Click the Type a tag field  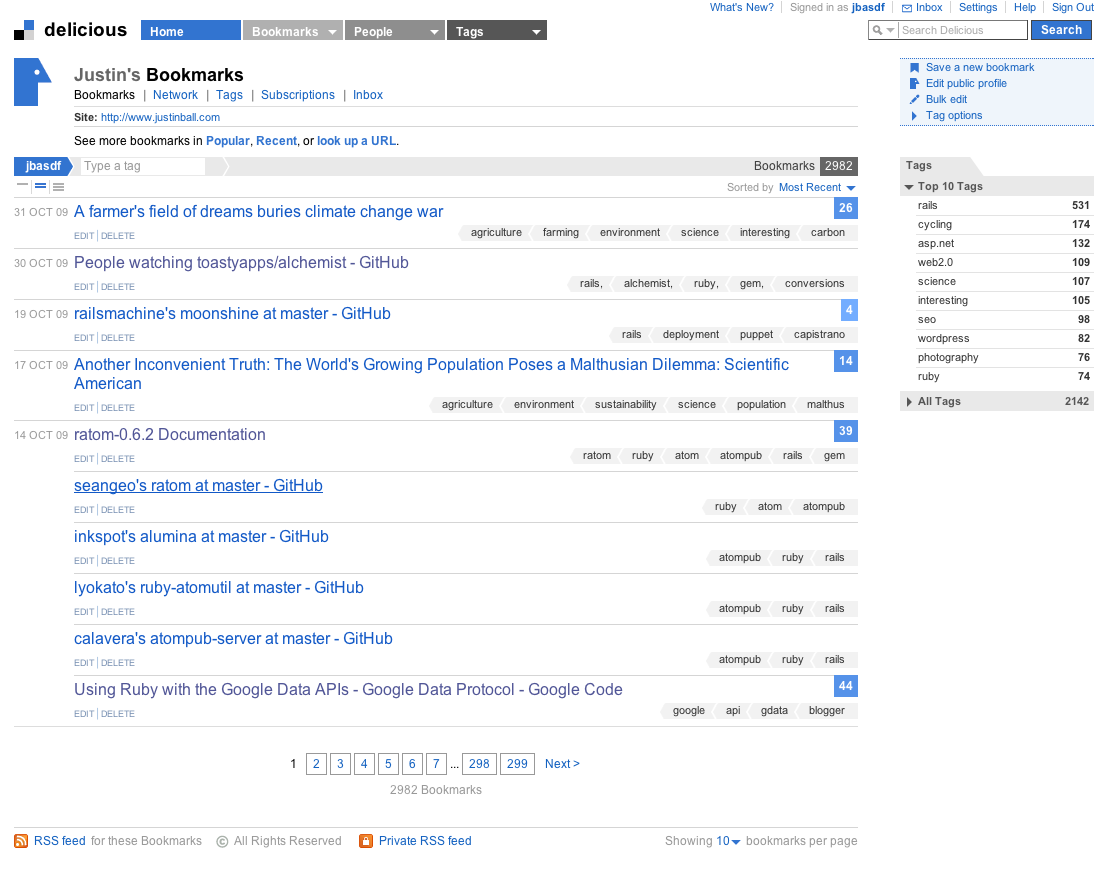pyautogui.click(x=144, y=166)
